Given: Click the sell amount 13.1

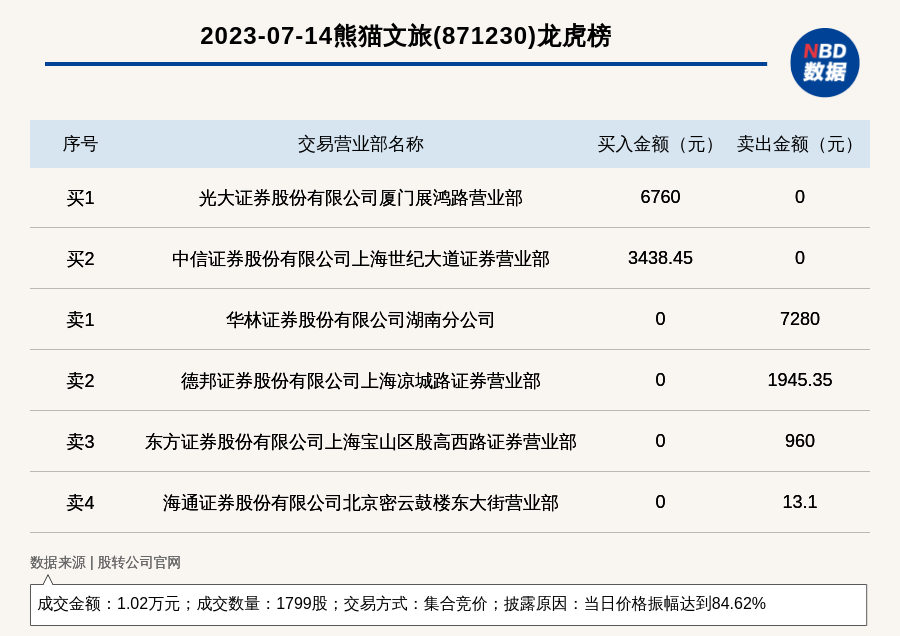Looking at the screenshot, I should pos(800,501).
